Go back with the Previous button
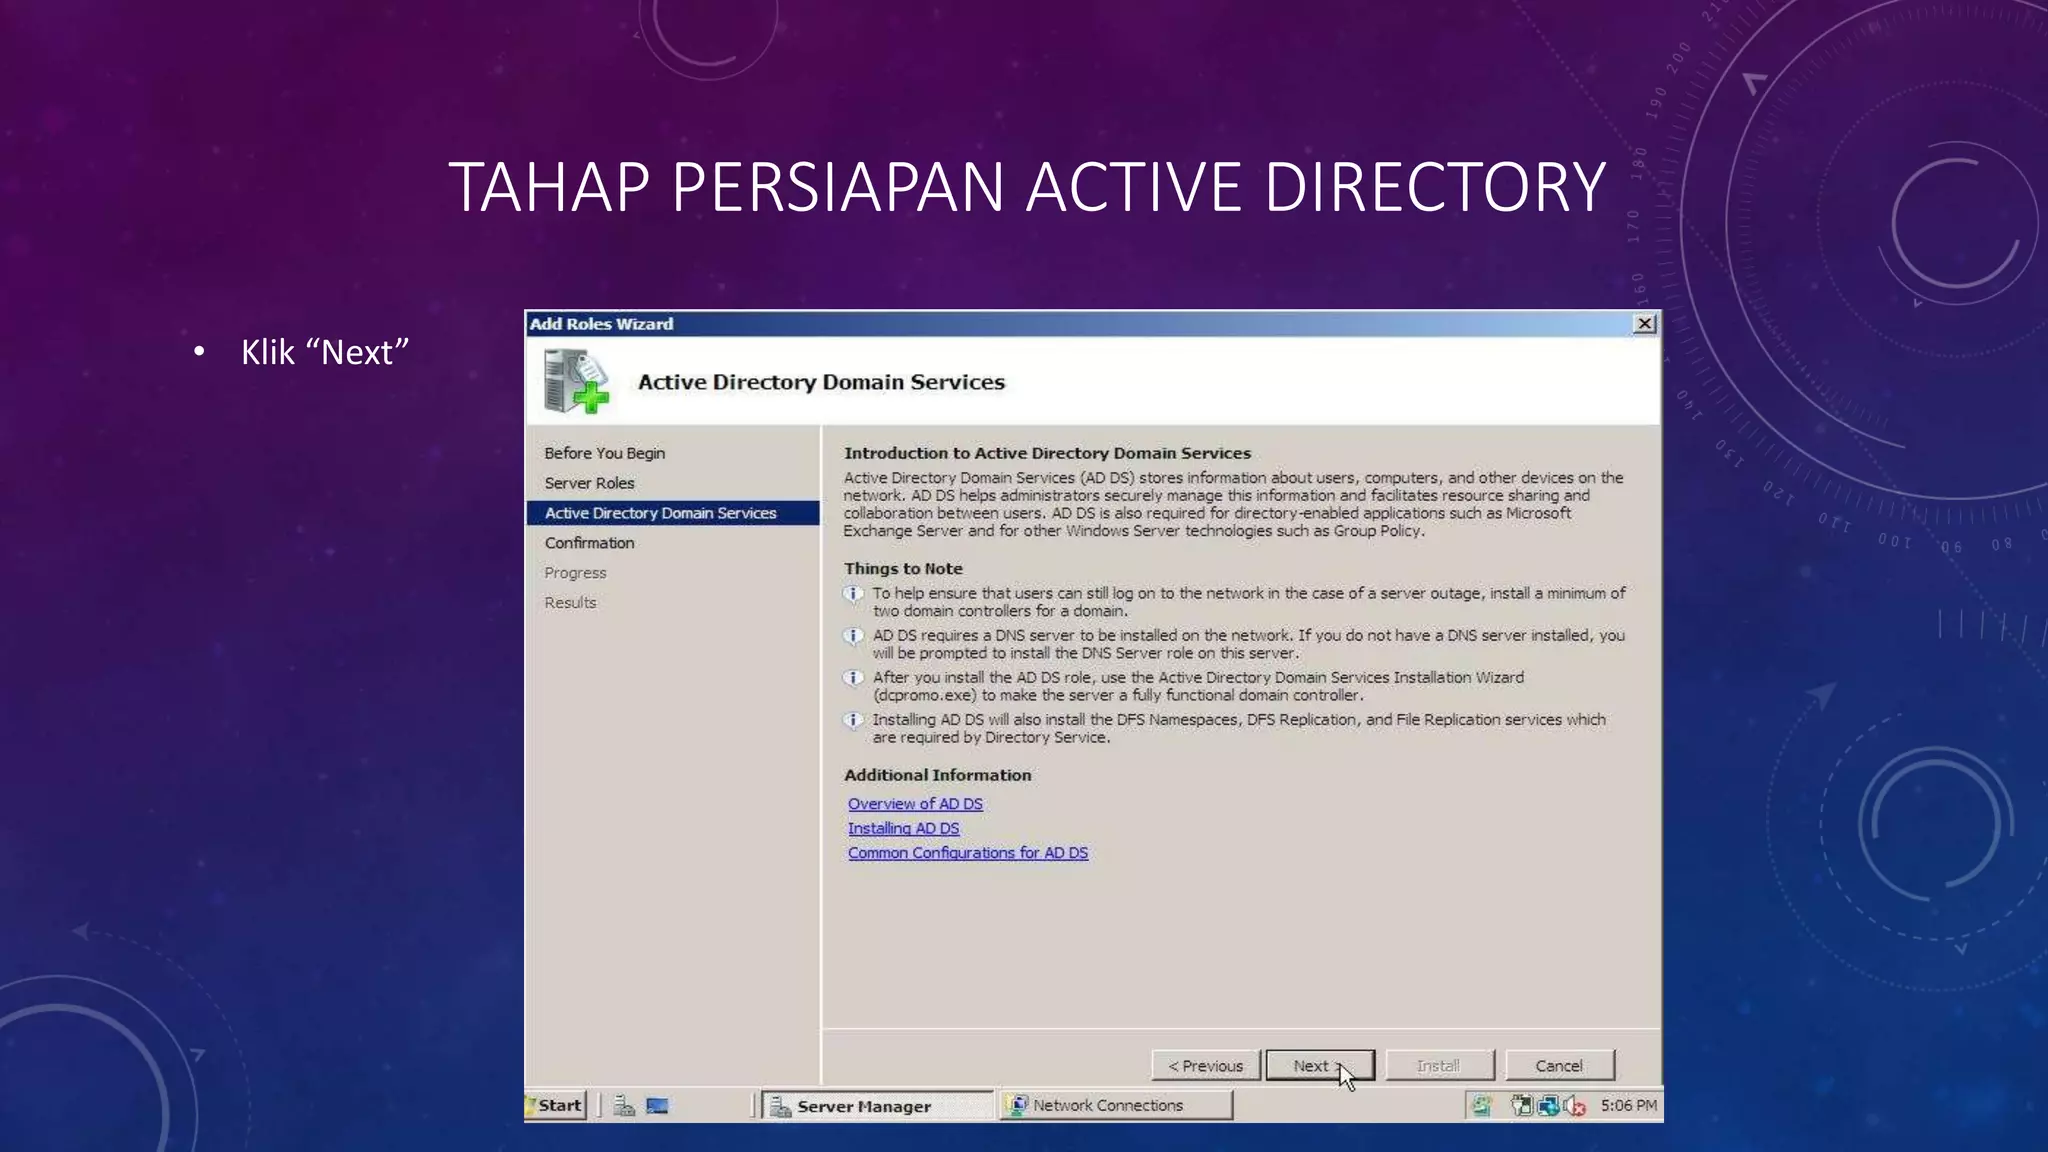 [1205, 1065]
